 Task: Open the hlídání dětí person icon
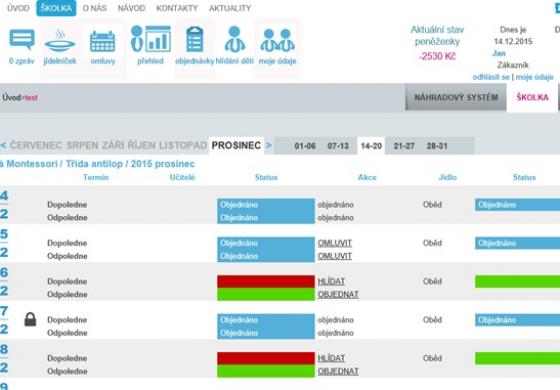point(235,39)
